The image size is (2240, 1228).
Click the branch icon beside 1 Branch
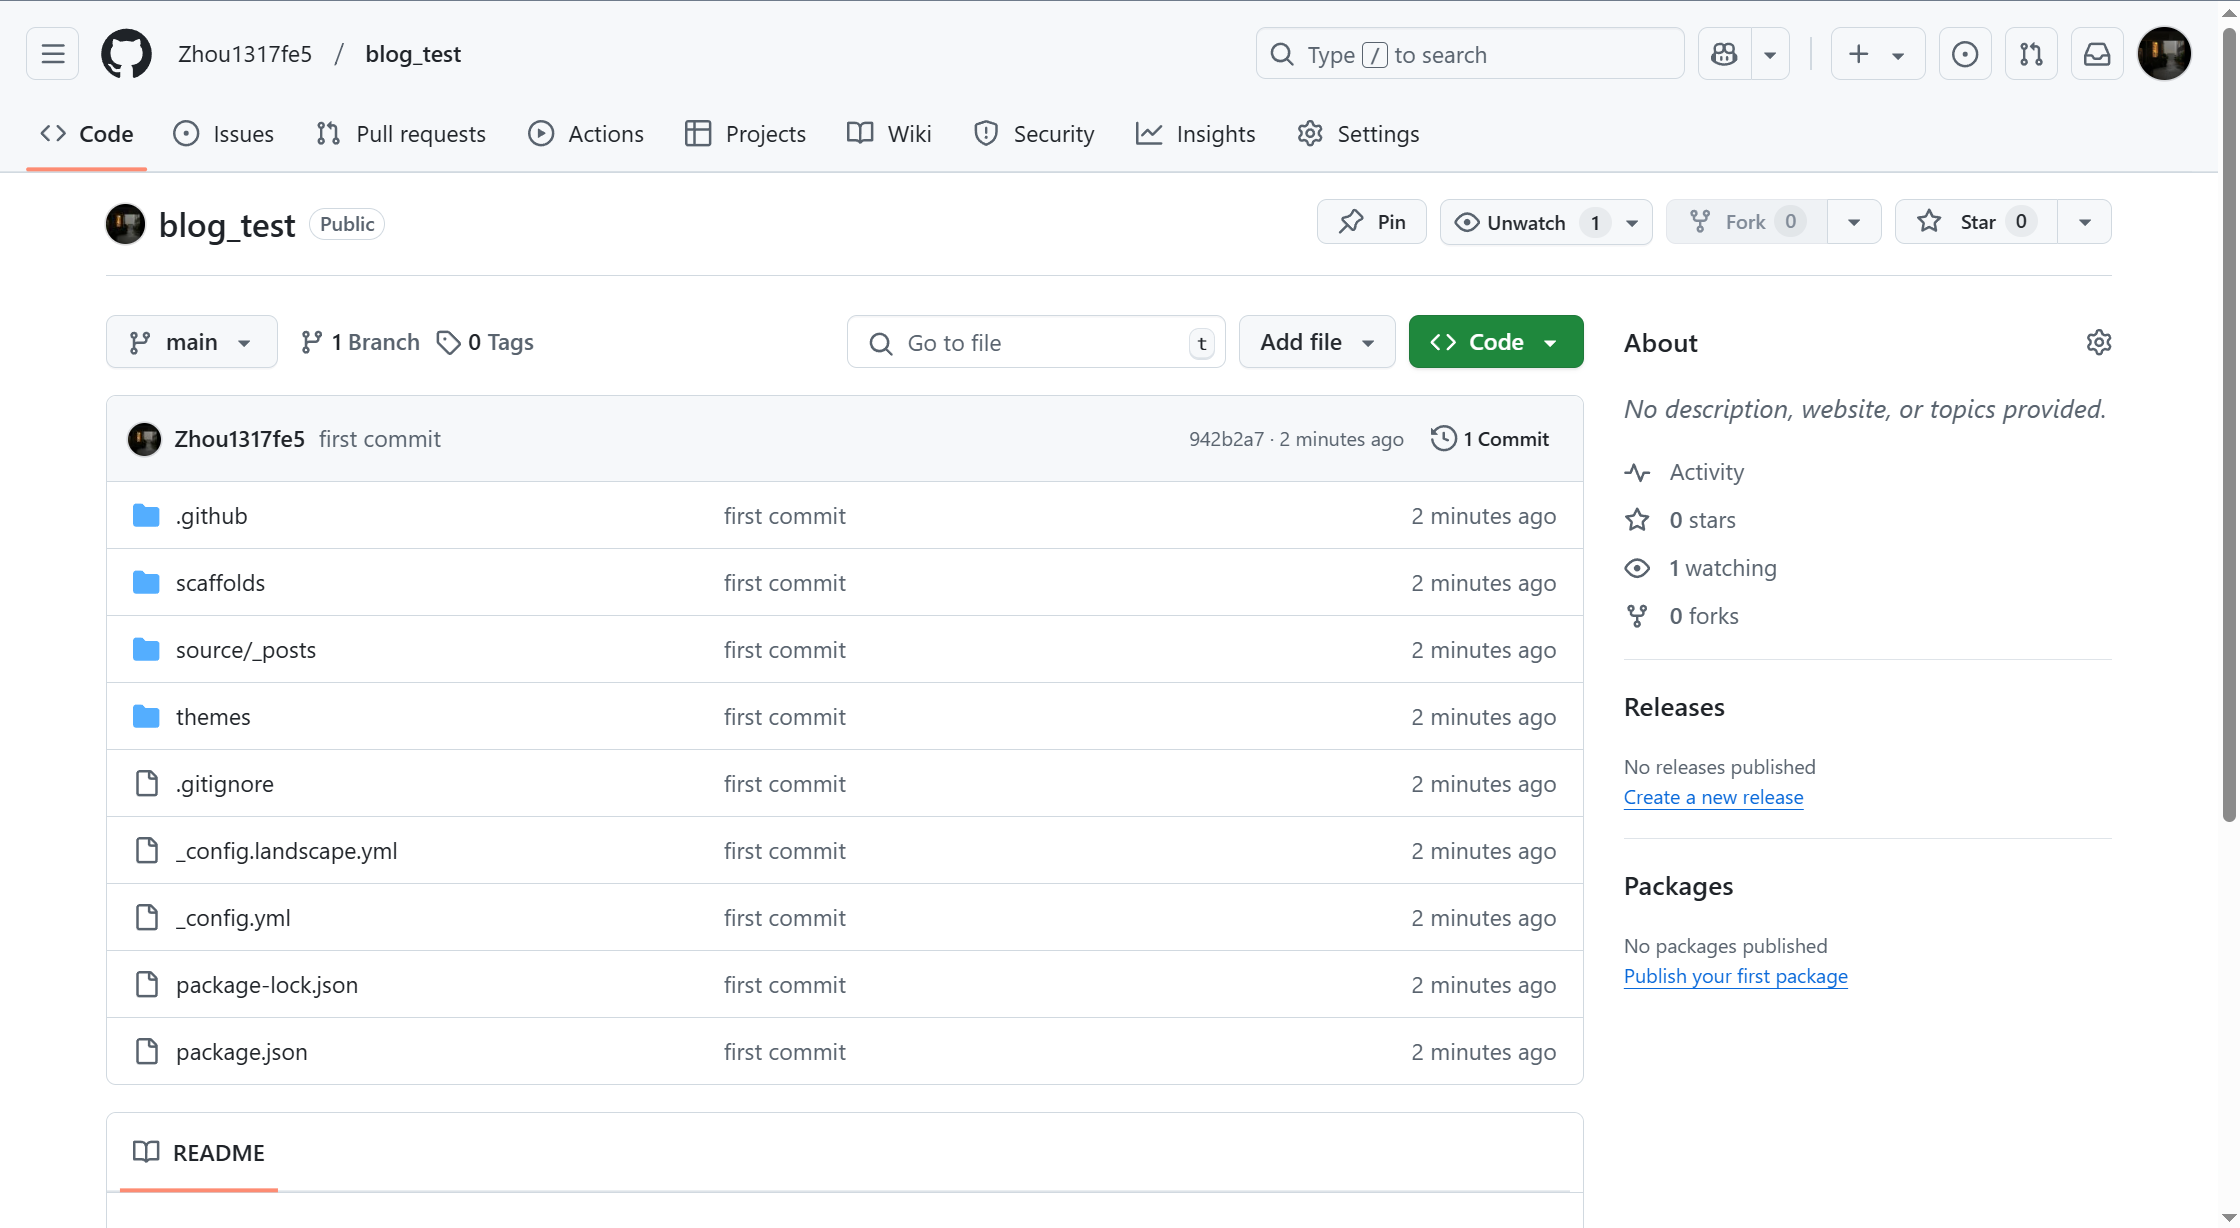click(312, 343)
